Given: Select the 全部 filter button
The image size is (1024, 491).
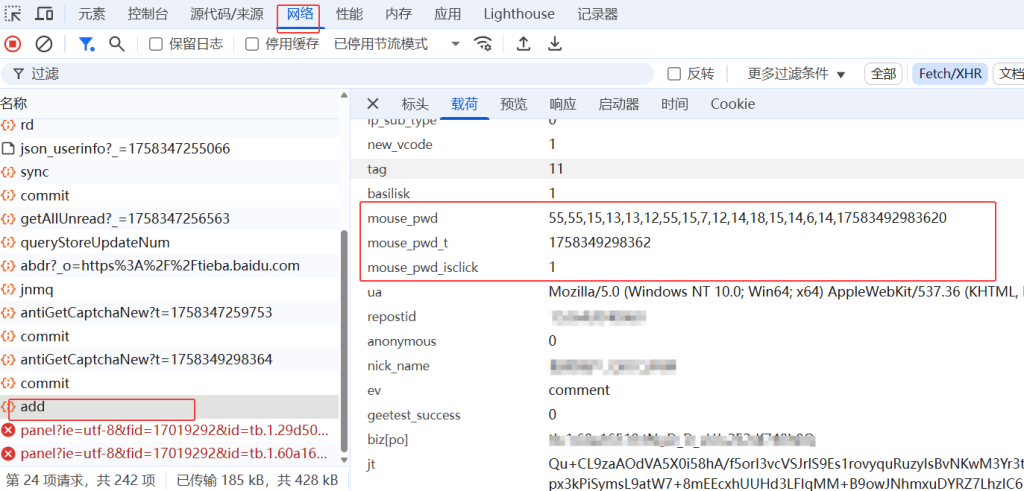Looking at the screenshot, I should click(x=883, y=74).
